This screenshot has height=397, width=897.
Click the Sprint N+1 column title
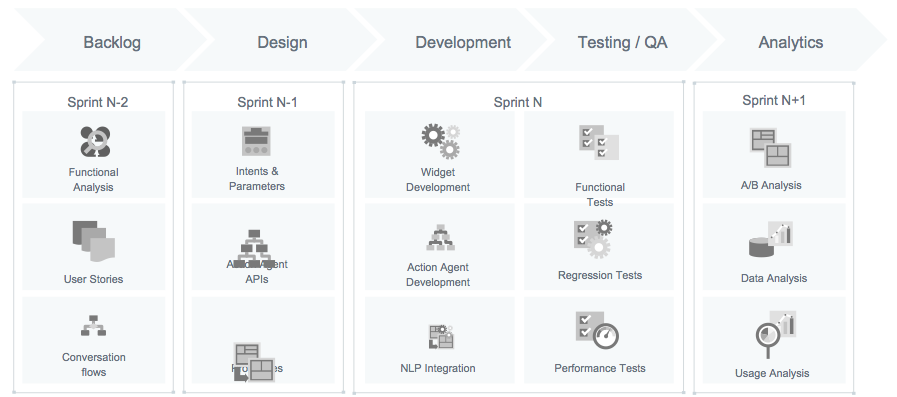pyautogui.click(x=773, y=100)
